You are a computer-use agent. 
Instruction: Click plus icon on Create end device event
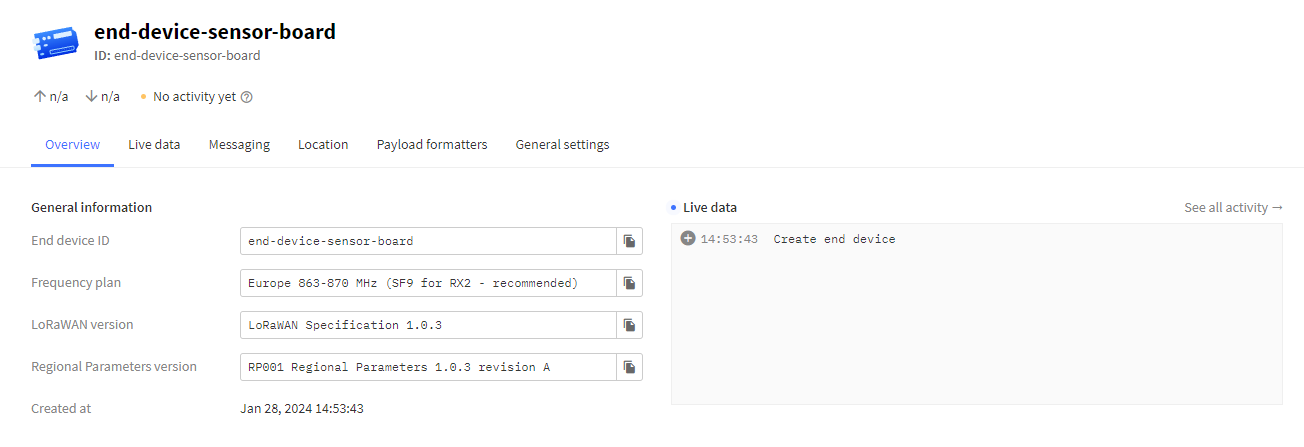tap(687, 239)
